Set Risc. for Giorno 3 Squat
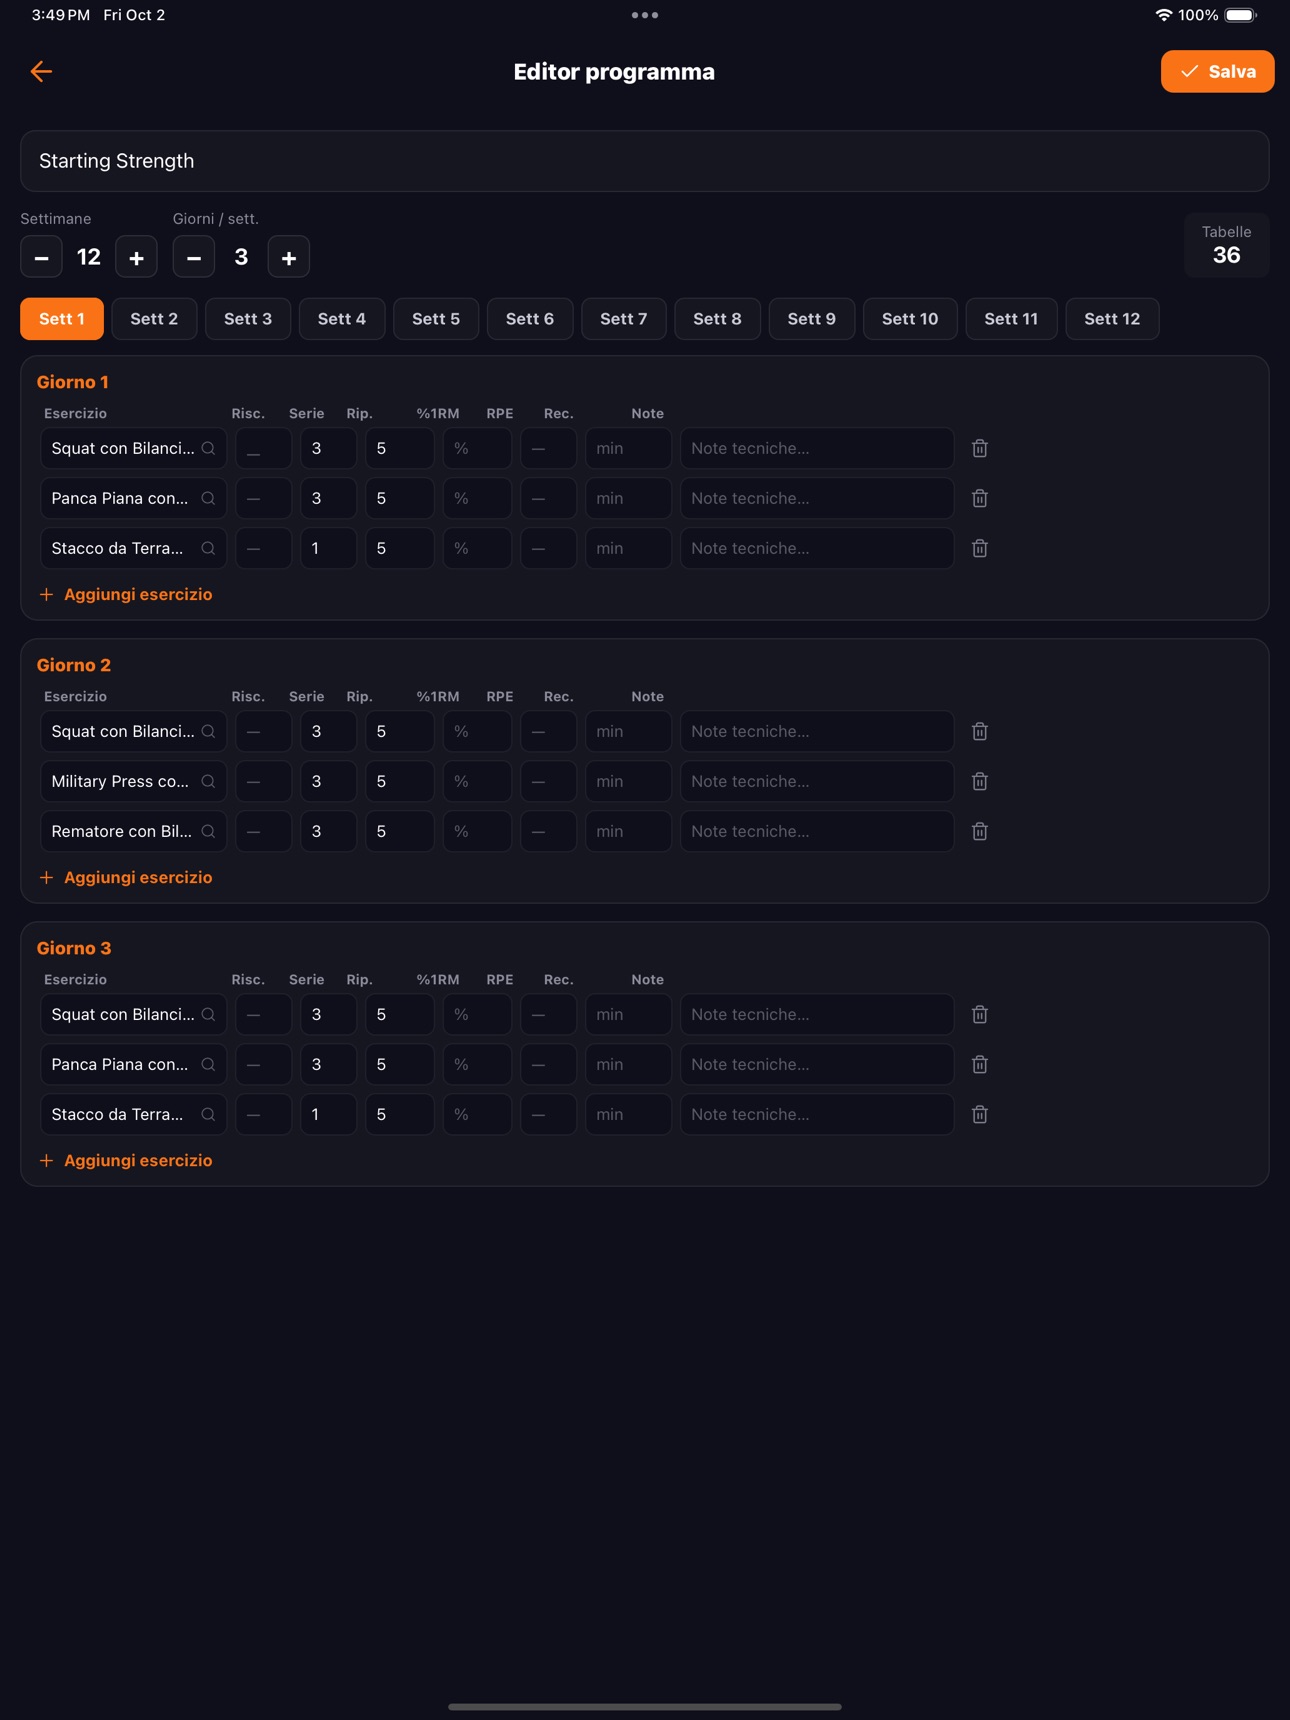Screen dimensions: 1290x1720 263,1014
